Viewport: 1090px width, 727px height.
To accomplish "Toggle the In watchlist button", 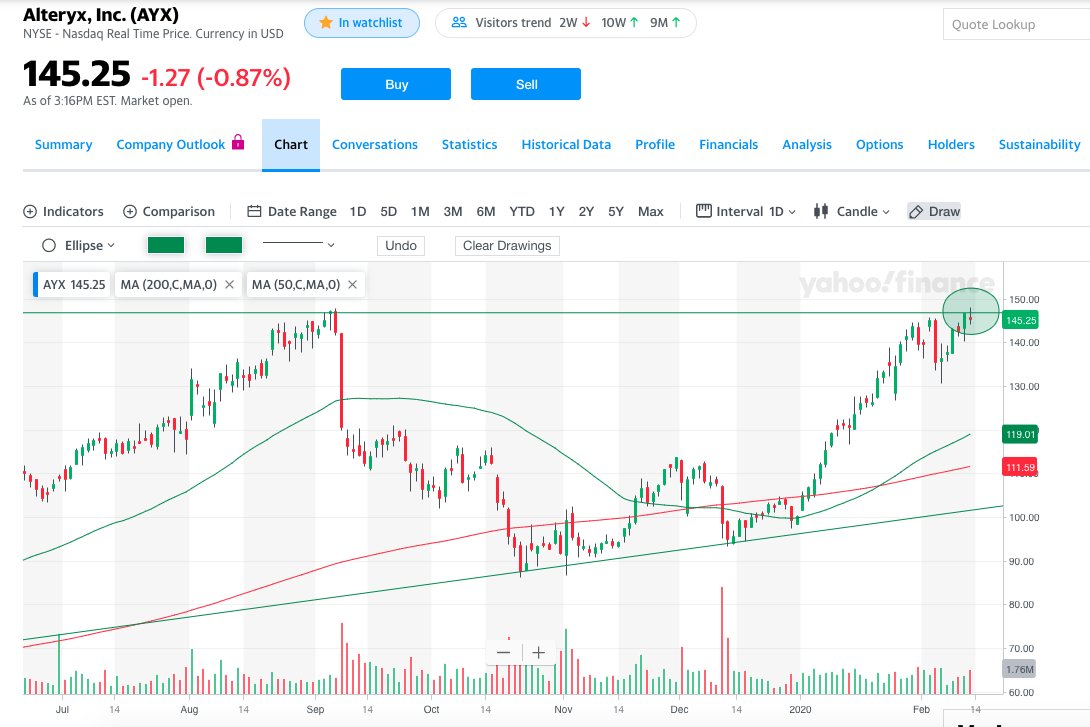I will (362, 23).
